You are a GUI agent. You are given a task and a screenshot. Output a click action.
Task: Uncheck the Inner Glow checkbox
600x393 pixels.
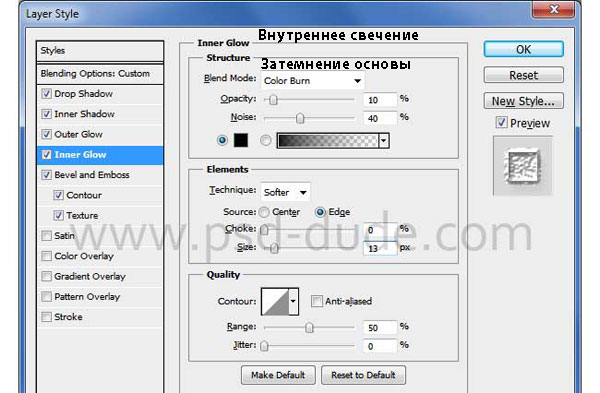46,155
